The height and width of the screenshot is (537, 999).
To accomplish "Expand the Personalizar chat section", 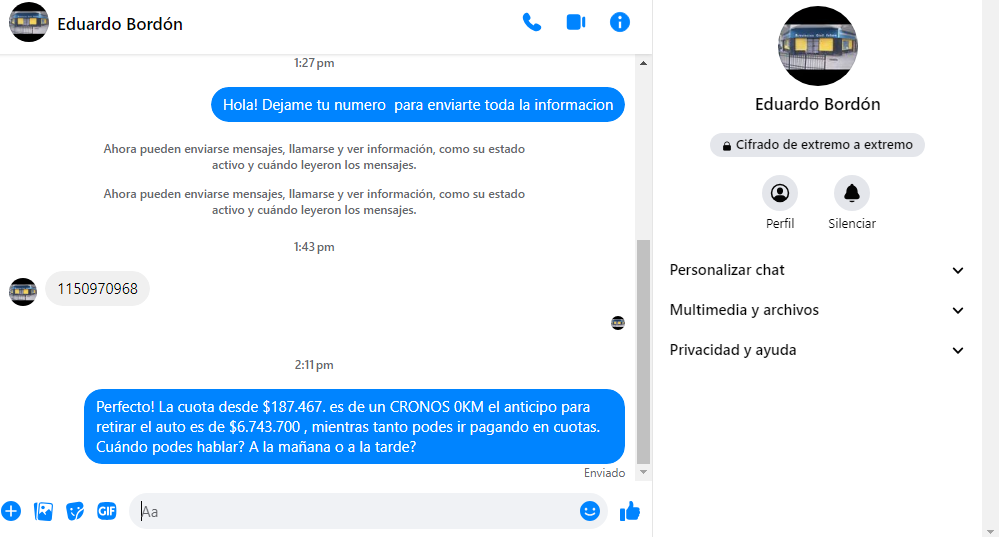I will point(817,270).
